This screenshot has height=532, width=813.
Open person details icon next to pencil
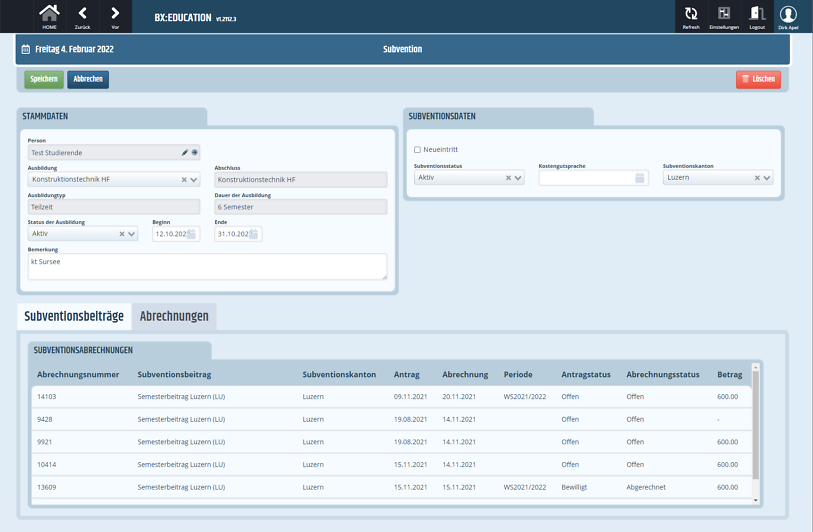(x=194, y=152)
